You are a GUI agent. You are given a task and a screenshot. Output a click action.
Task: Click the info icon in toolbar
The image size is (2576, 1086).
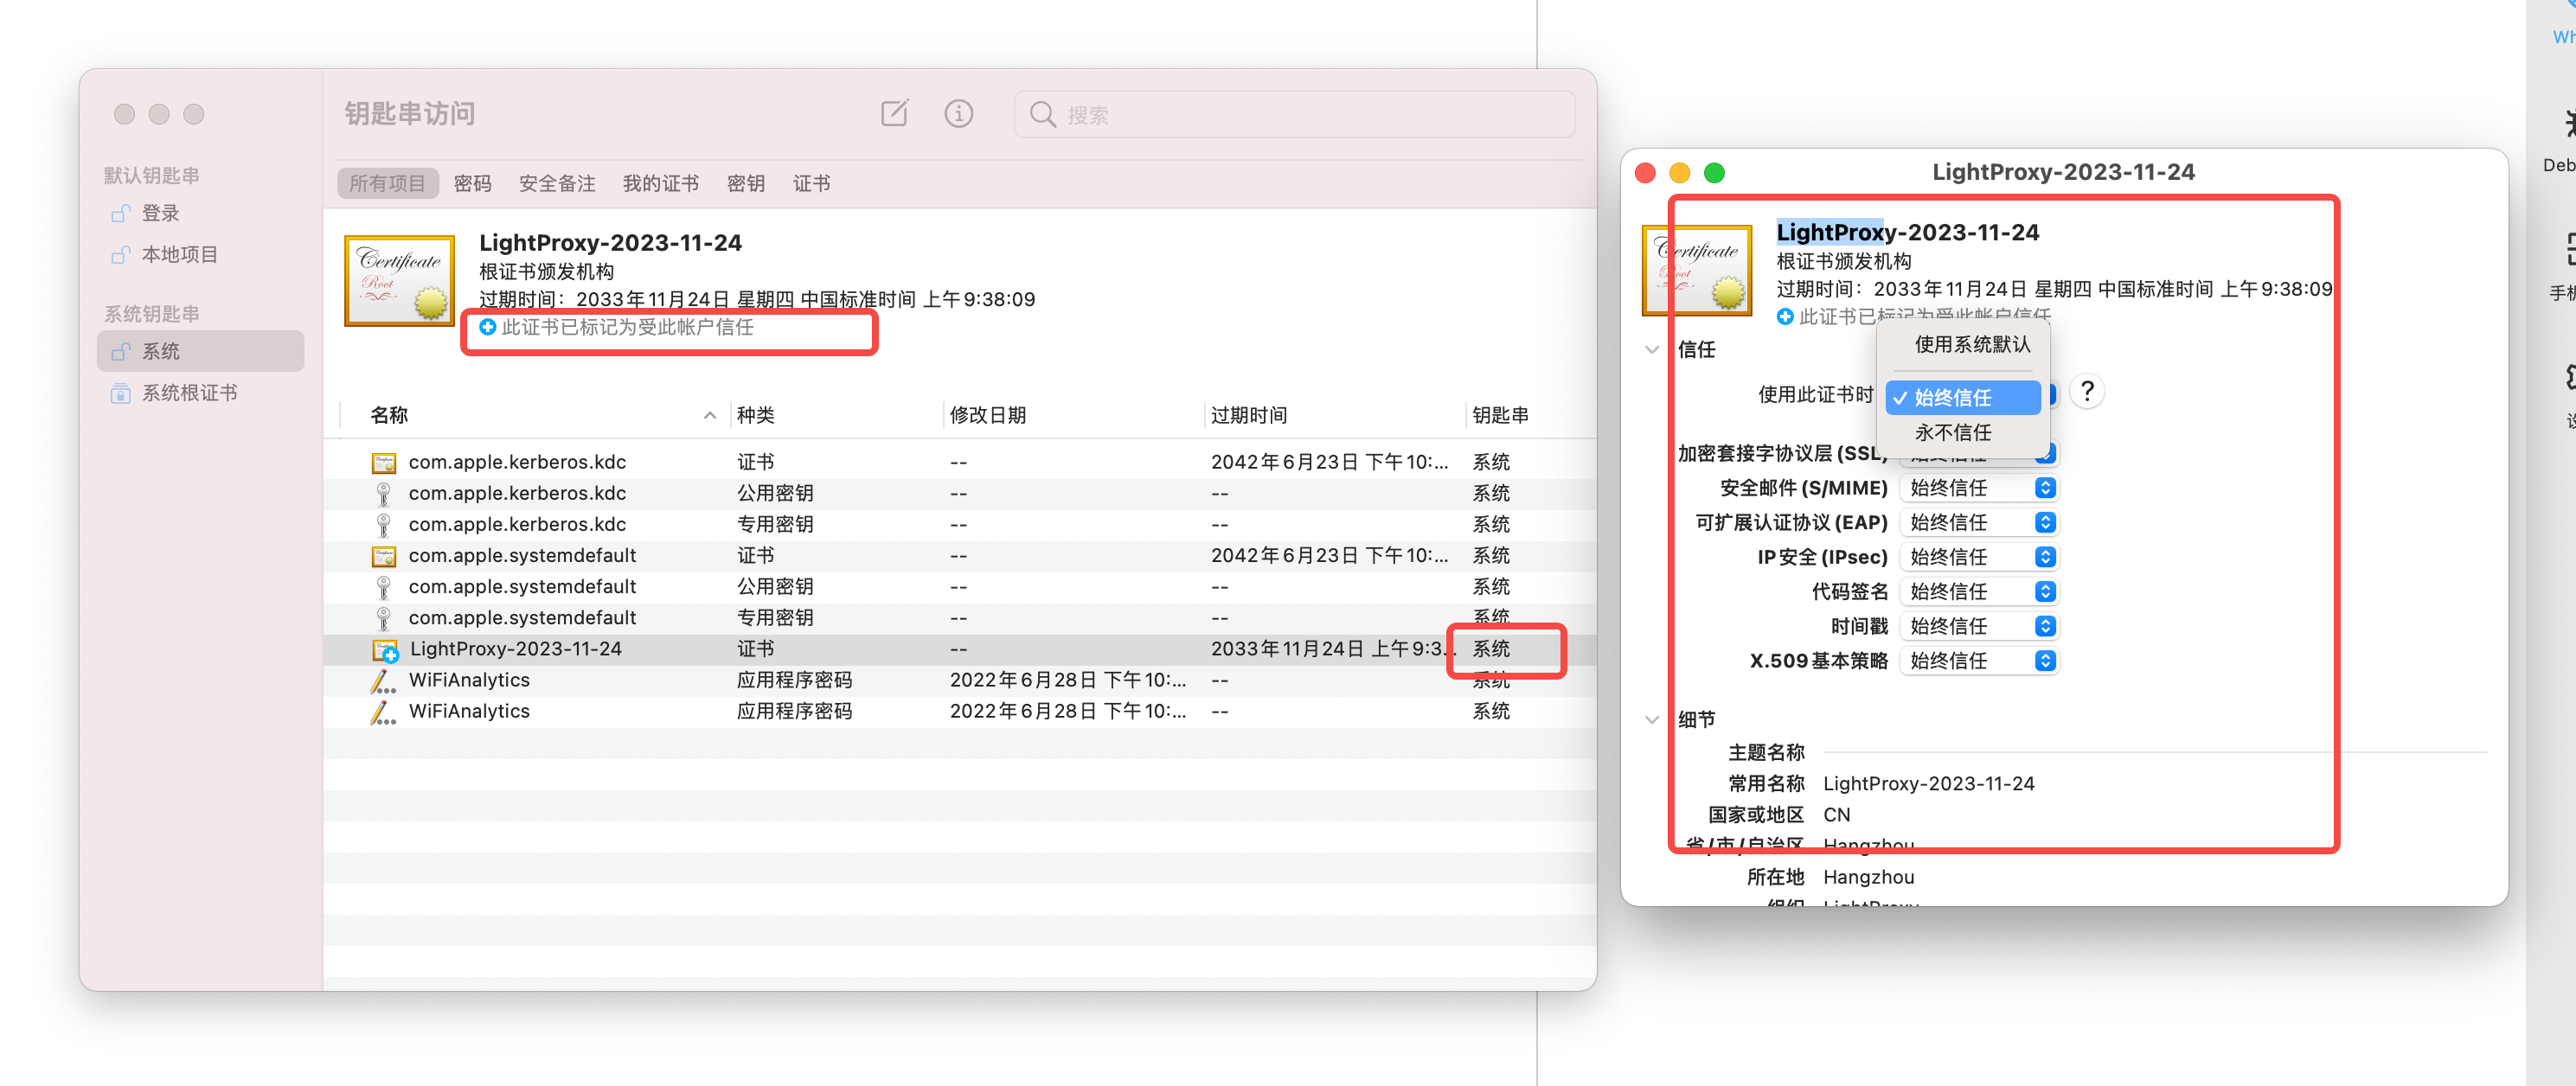pos(958,114)
